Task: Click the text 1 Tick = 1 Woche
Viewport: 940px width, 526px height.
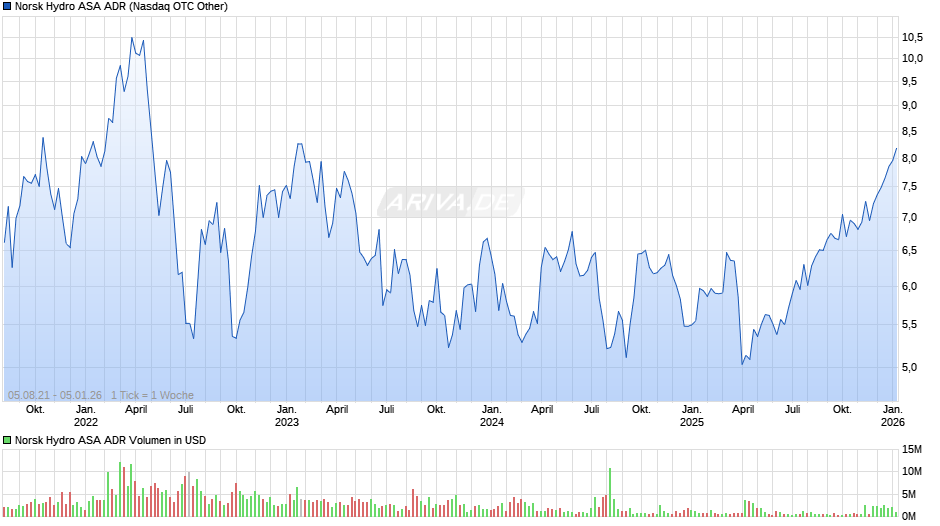Action: pos(152,395)
